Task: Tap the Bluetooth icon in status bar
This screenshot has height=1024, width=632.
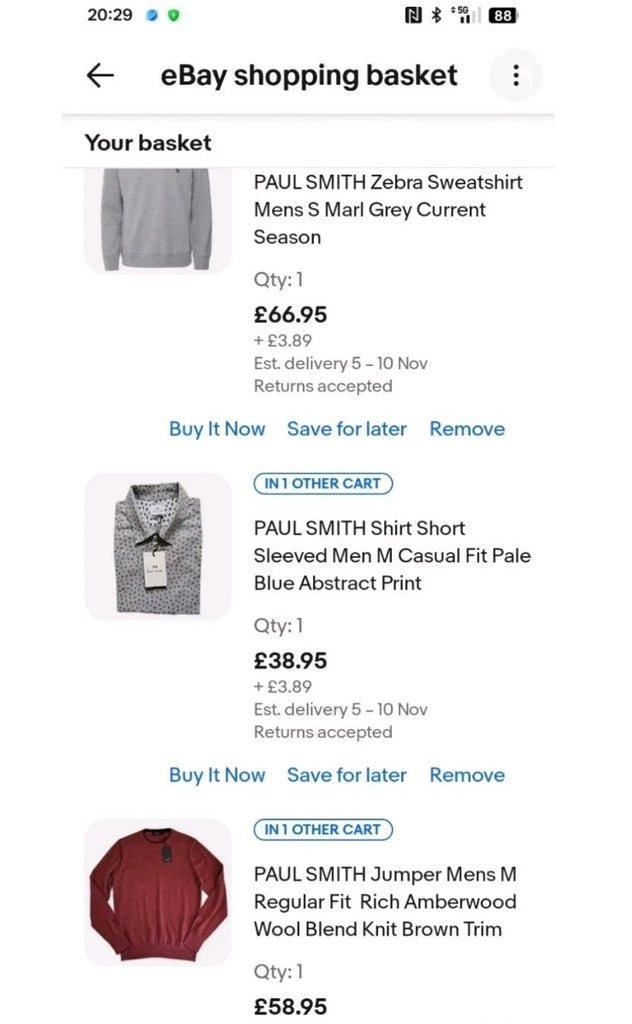Action: 436,16
